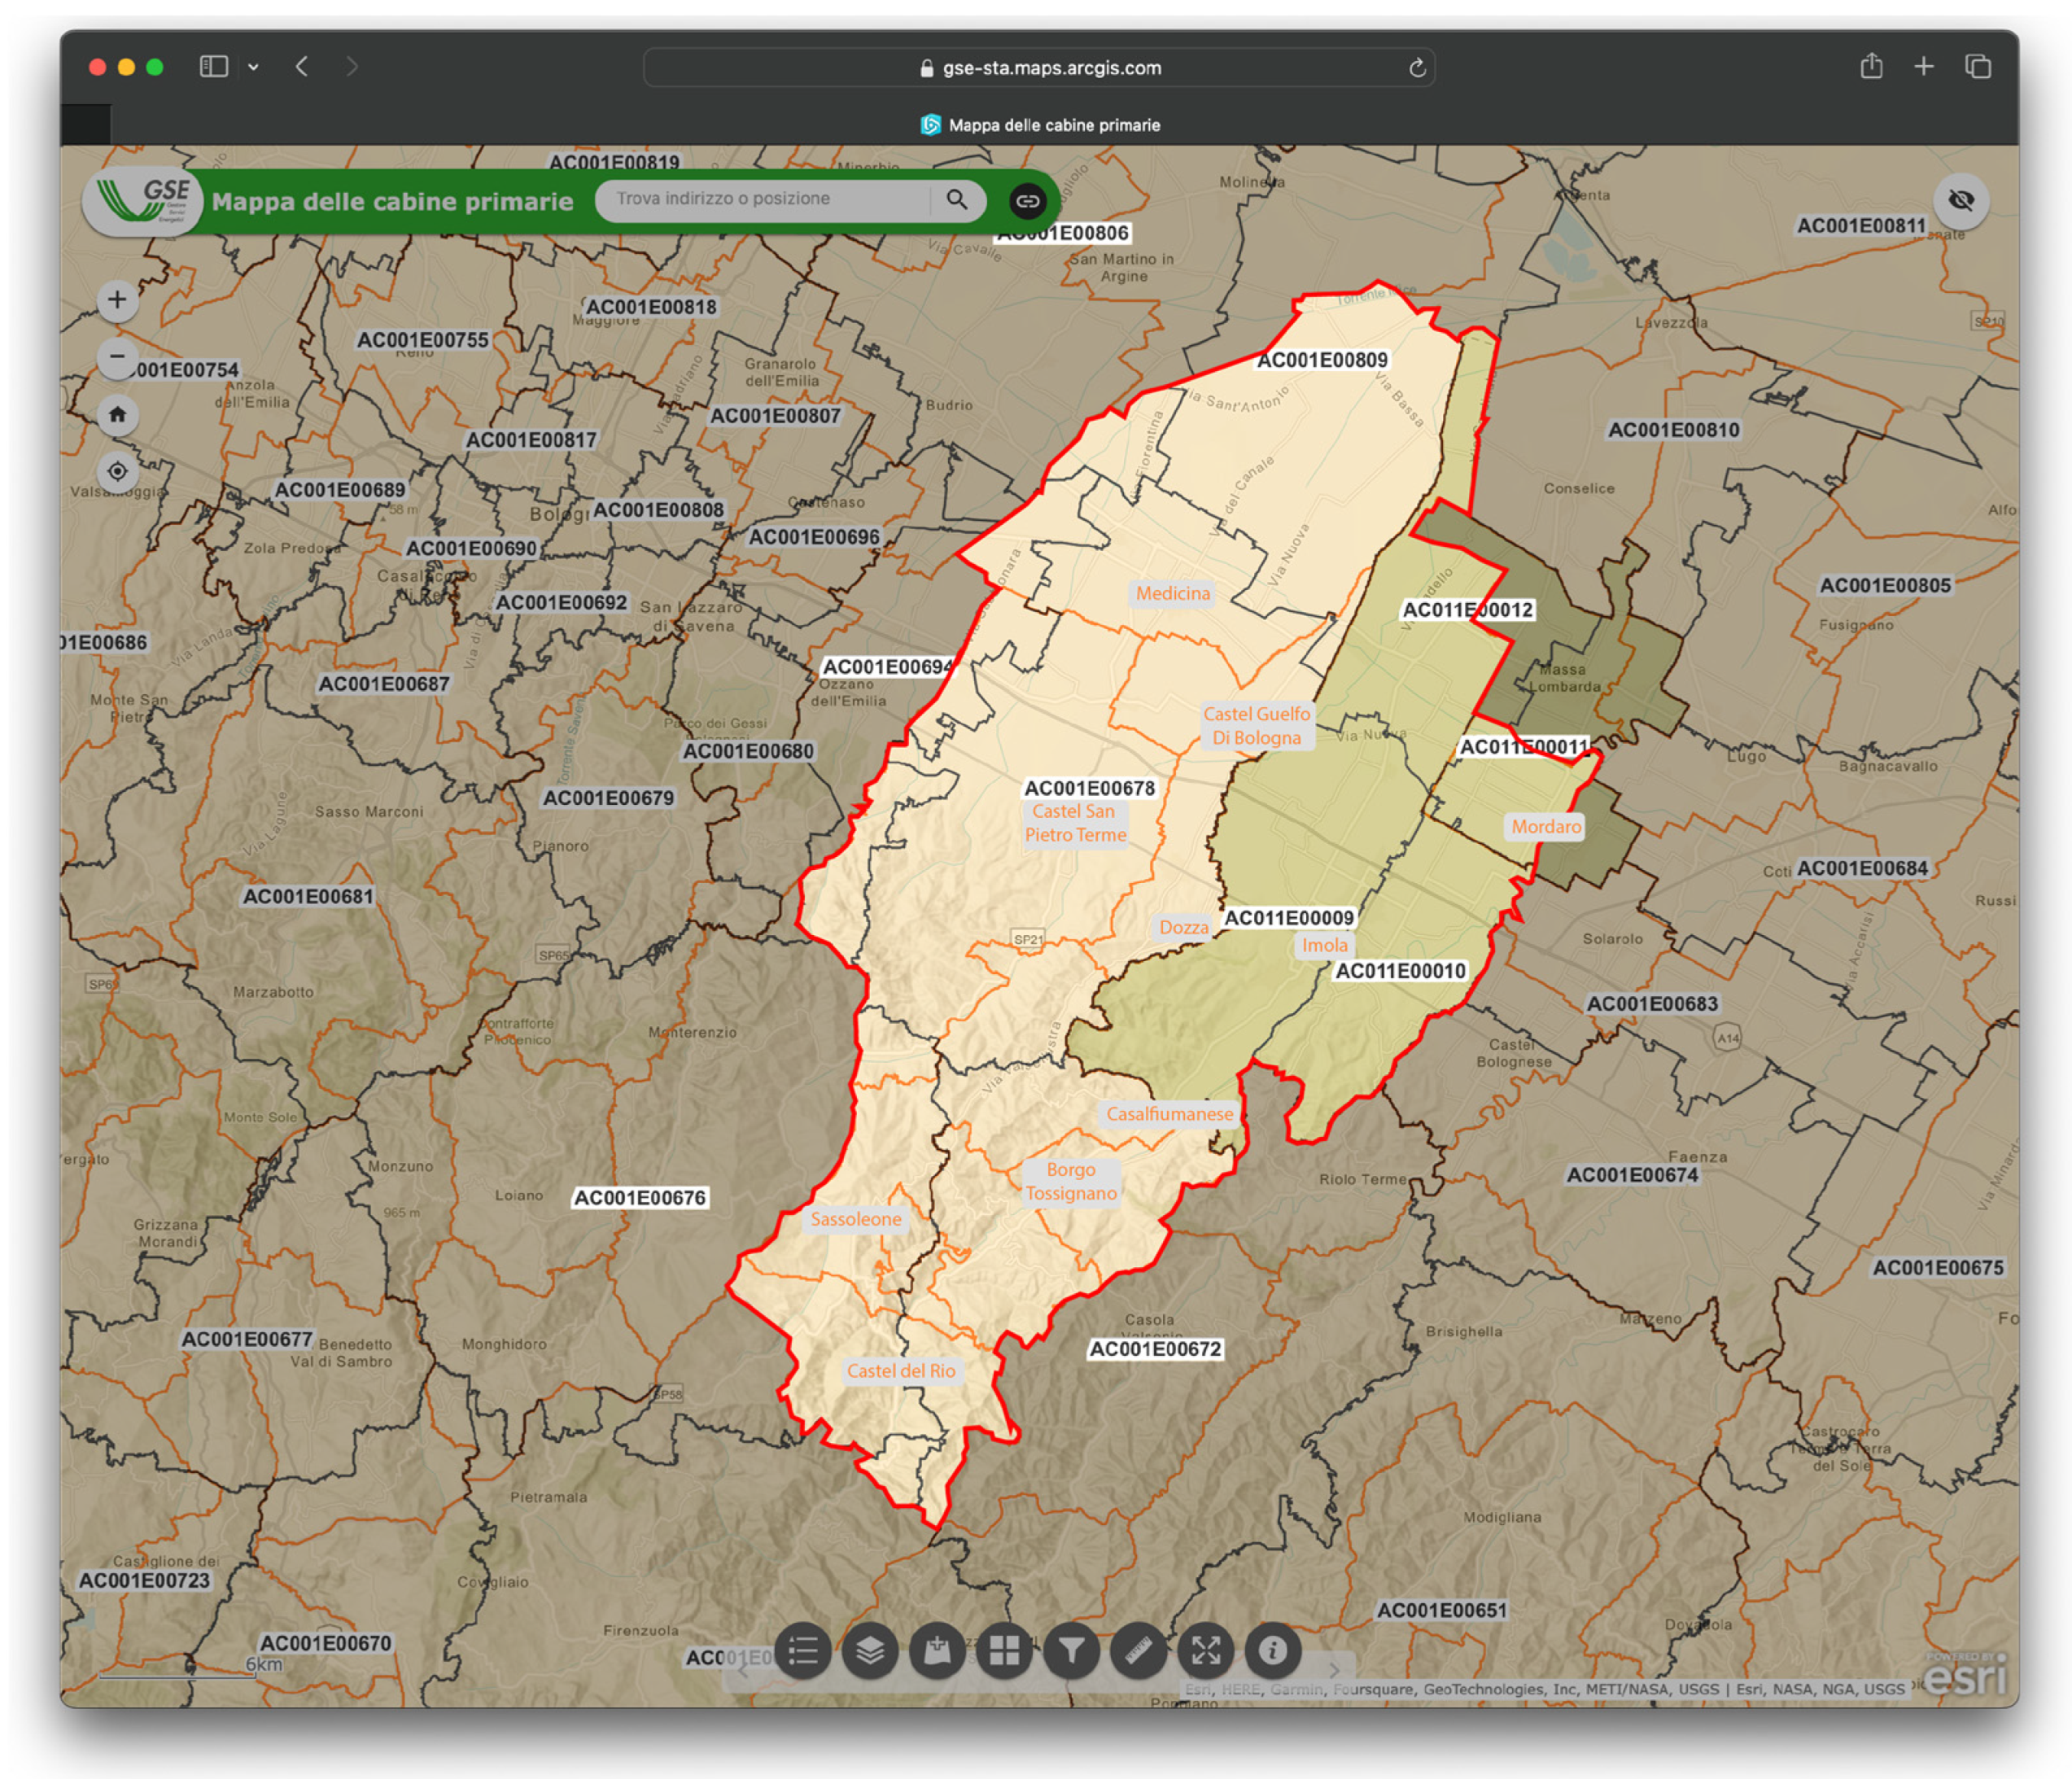Viewport: 2072px width, 1779px height.
Task: Click the right arrow of widget bar
Action: point(1334,1669)
